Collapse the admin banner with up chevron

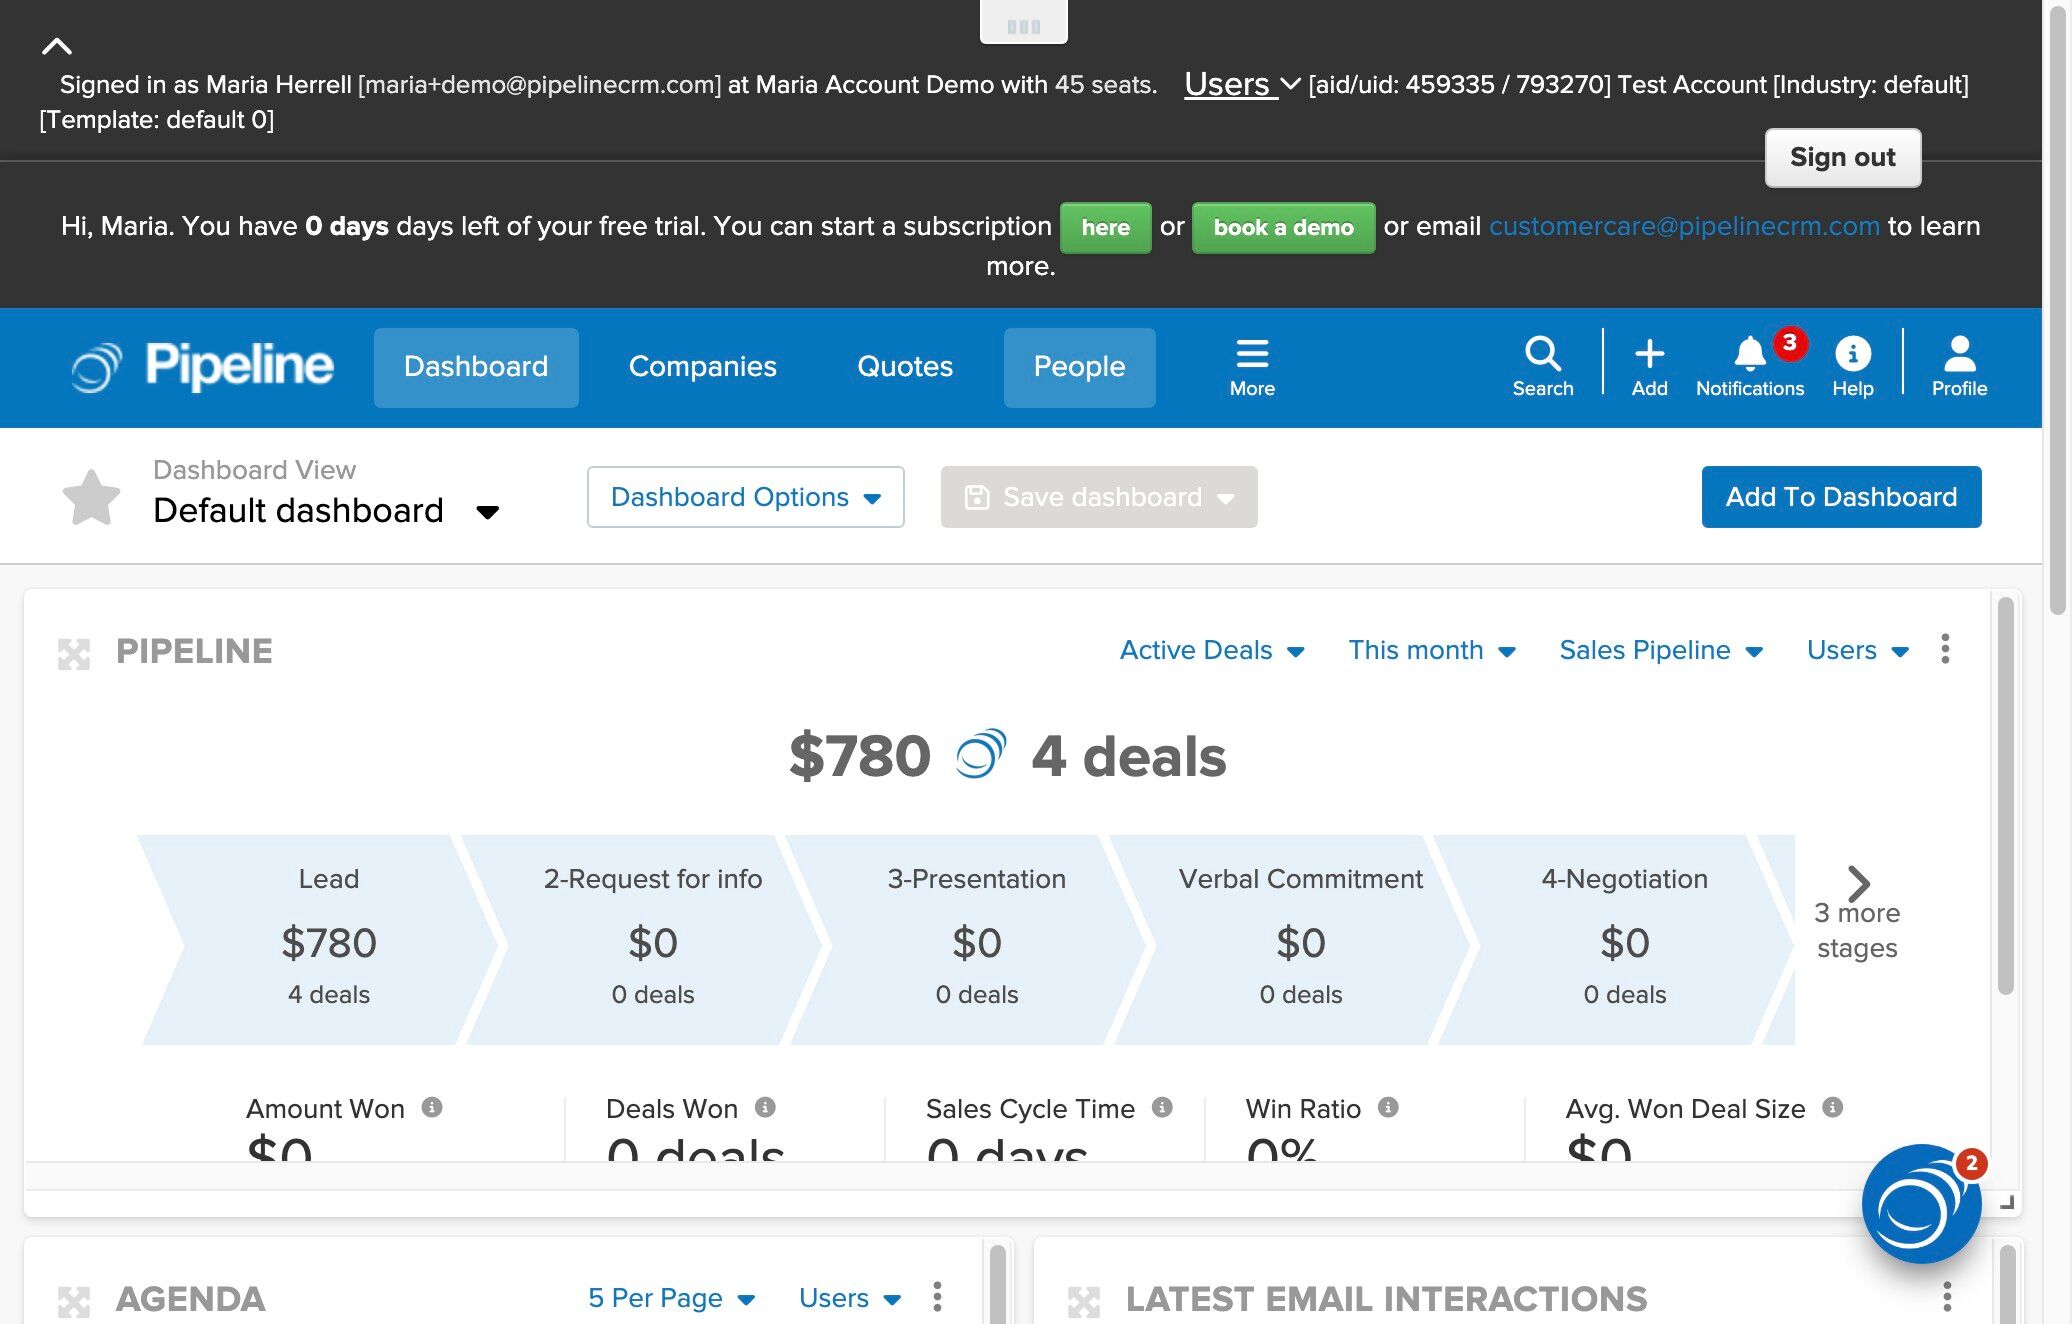57,46
